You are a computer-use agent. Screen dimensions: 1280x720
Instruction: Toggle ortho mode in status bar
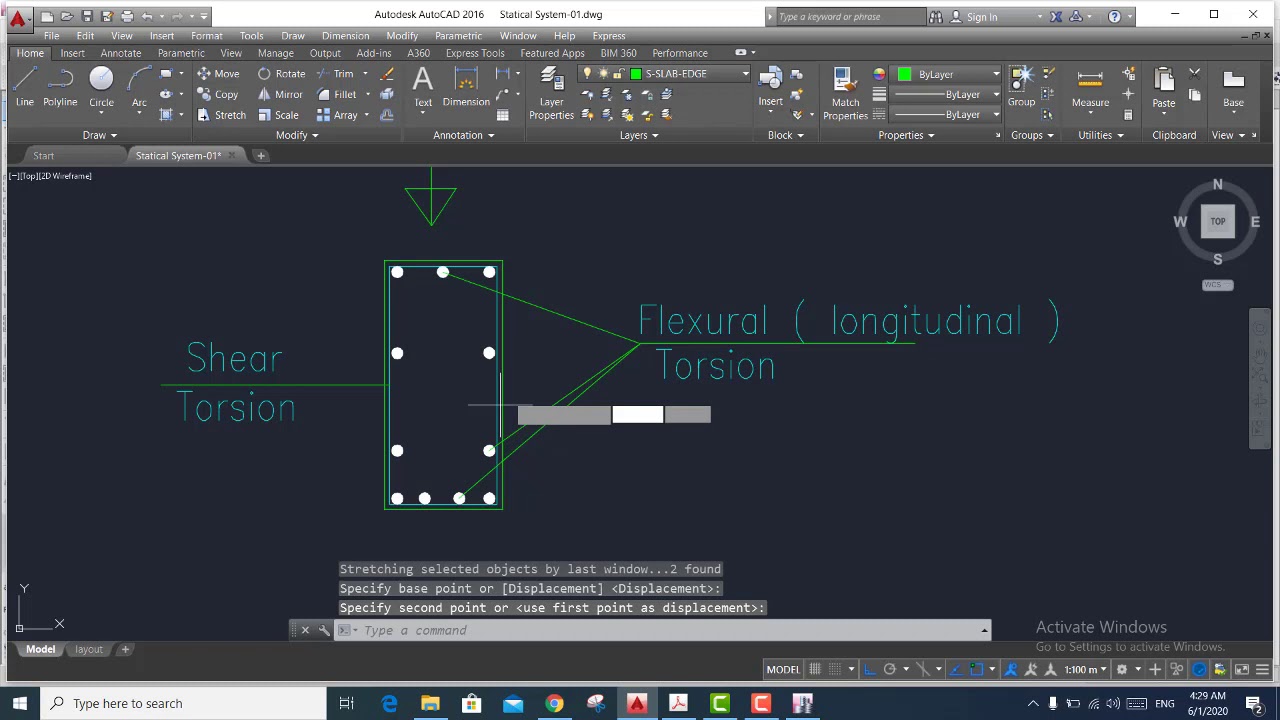(x=870, y=669)
